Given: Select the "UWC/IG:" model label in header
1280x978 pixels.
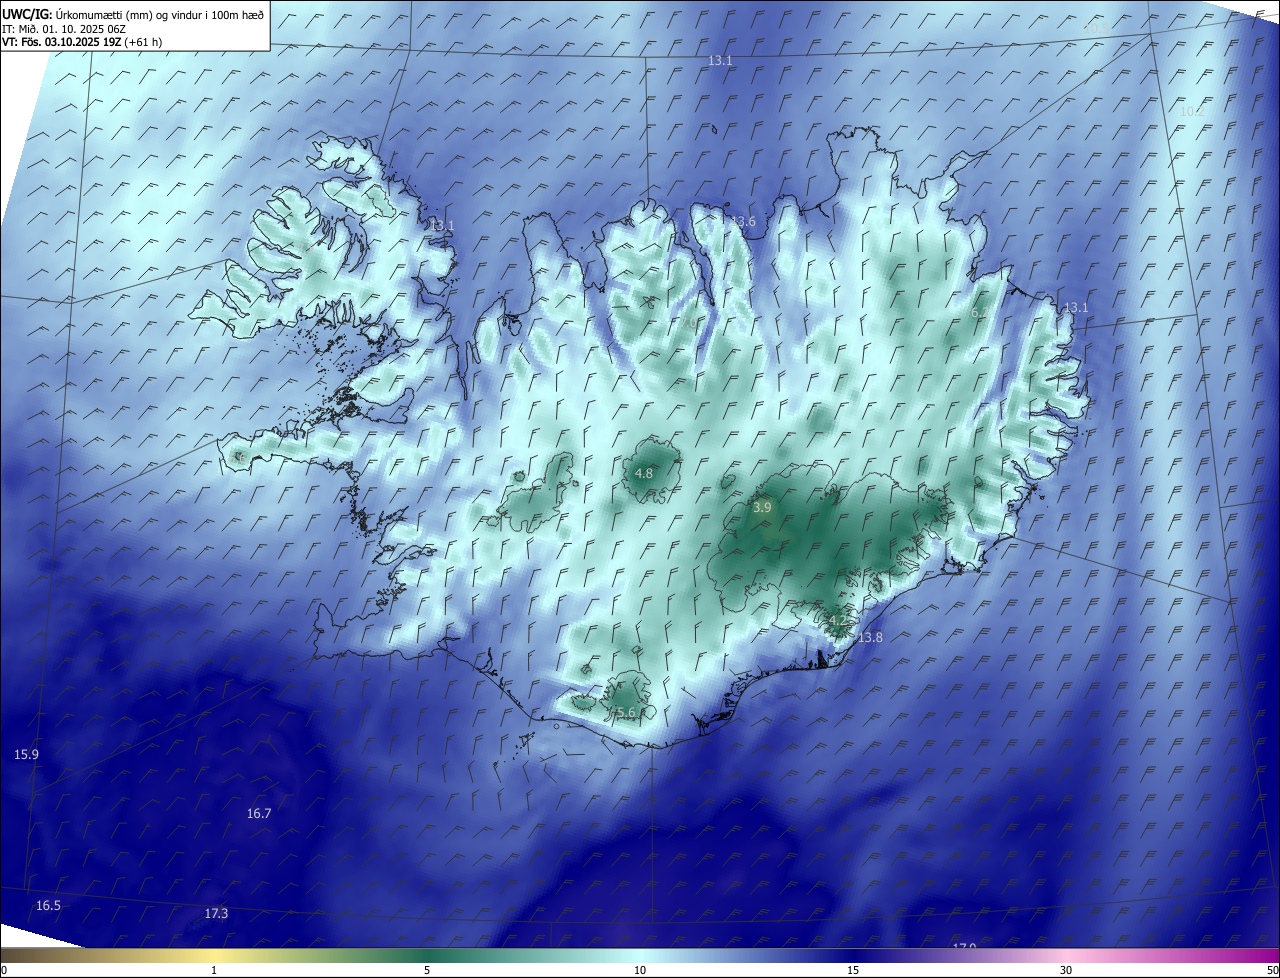Looking at the screenshot, I should point(27,14).
